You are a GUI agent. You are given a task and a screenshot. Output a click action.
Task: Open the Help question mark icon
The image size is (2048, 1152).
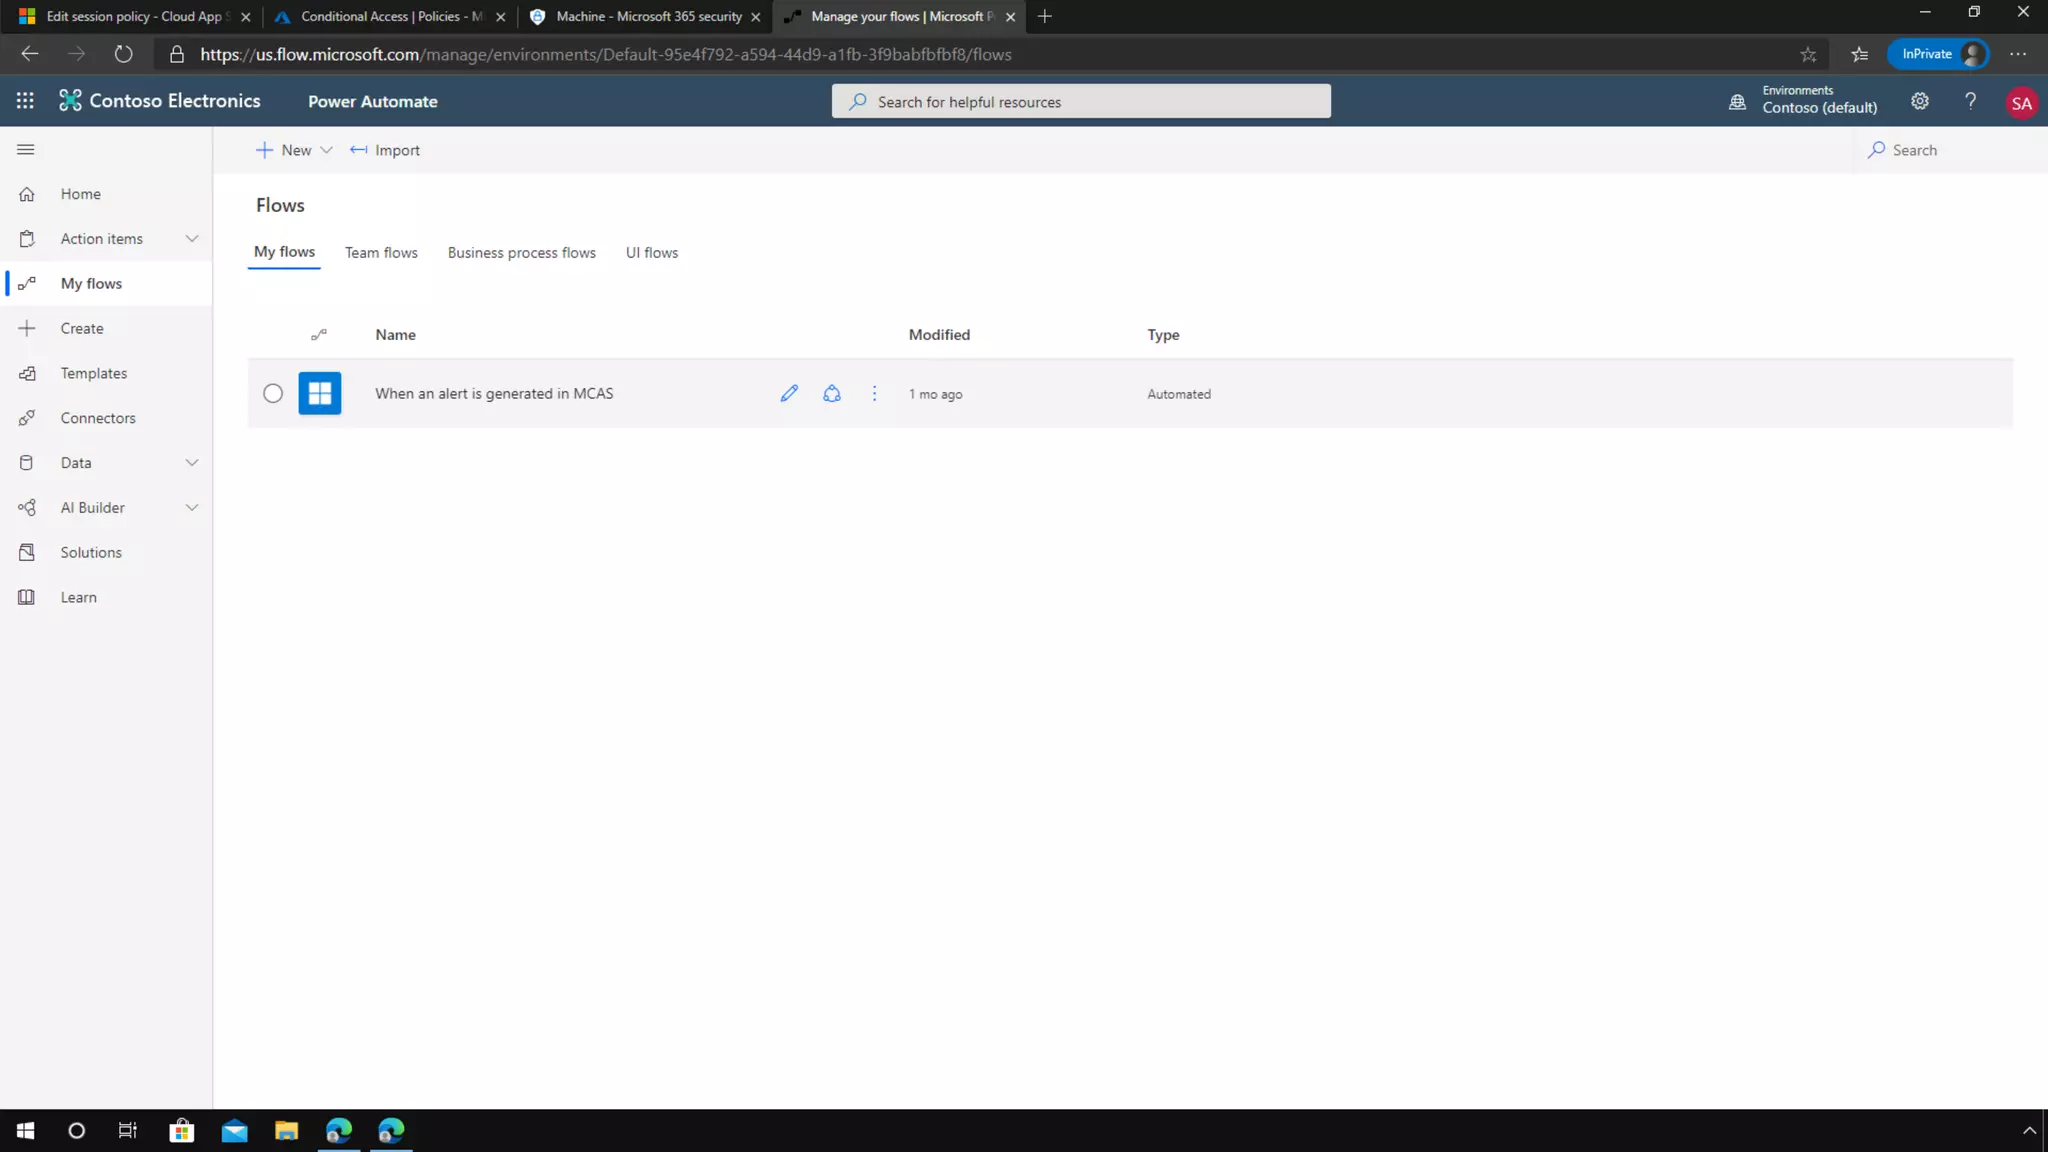[1970, 101]
